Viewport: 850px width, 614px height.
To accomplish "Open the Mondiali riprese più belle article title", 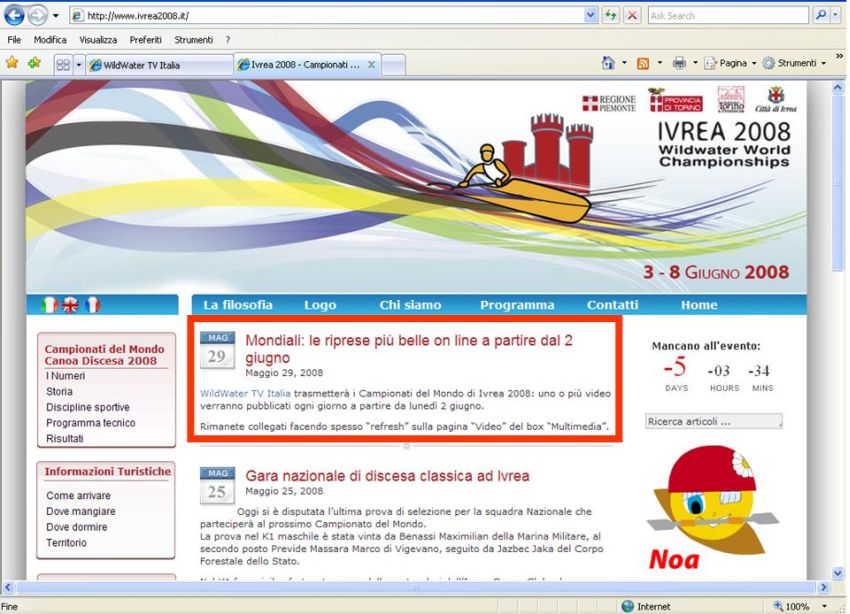I will pyautogui.click(x=409, y=348).
